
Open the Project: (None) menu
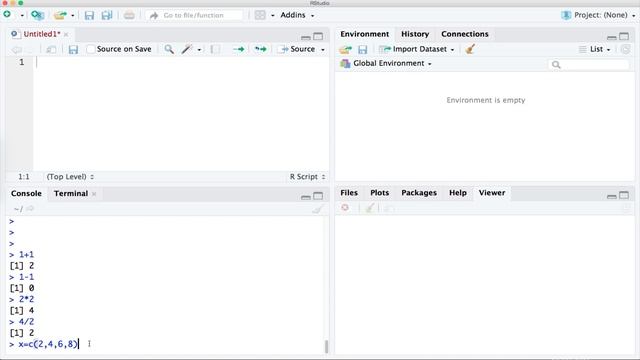click(598, 15)
